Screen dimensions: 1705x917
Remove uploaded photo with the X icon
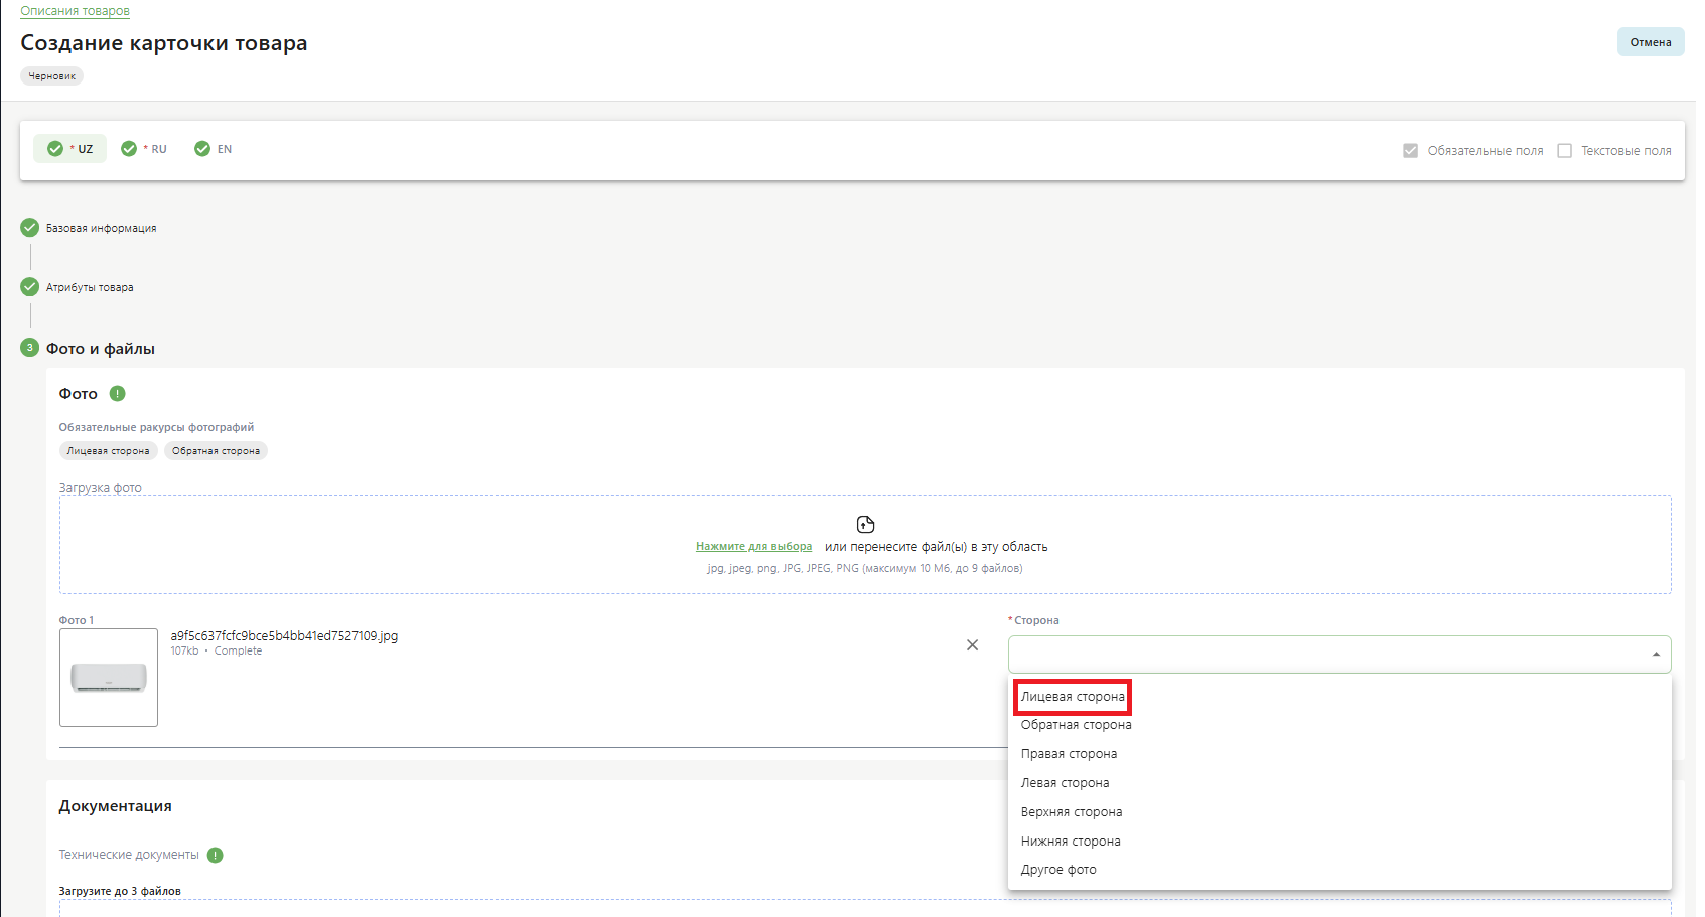click(x=972, y=645)
